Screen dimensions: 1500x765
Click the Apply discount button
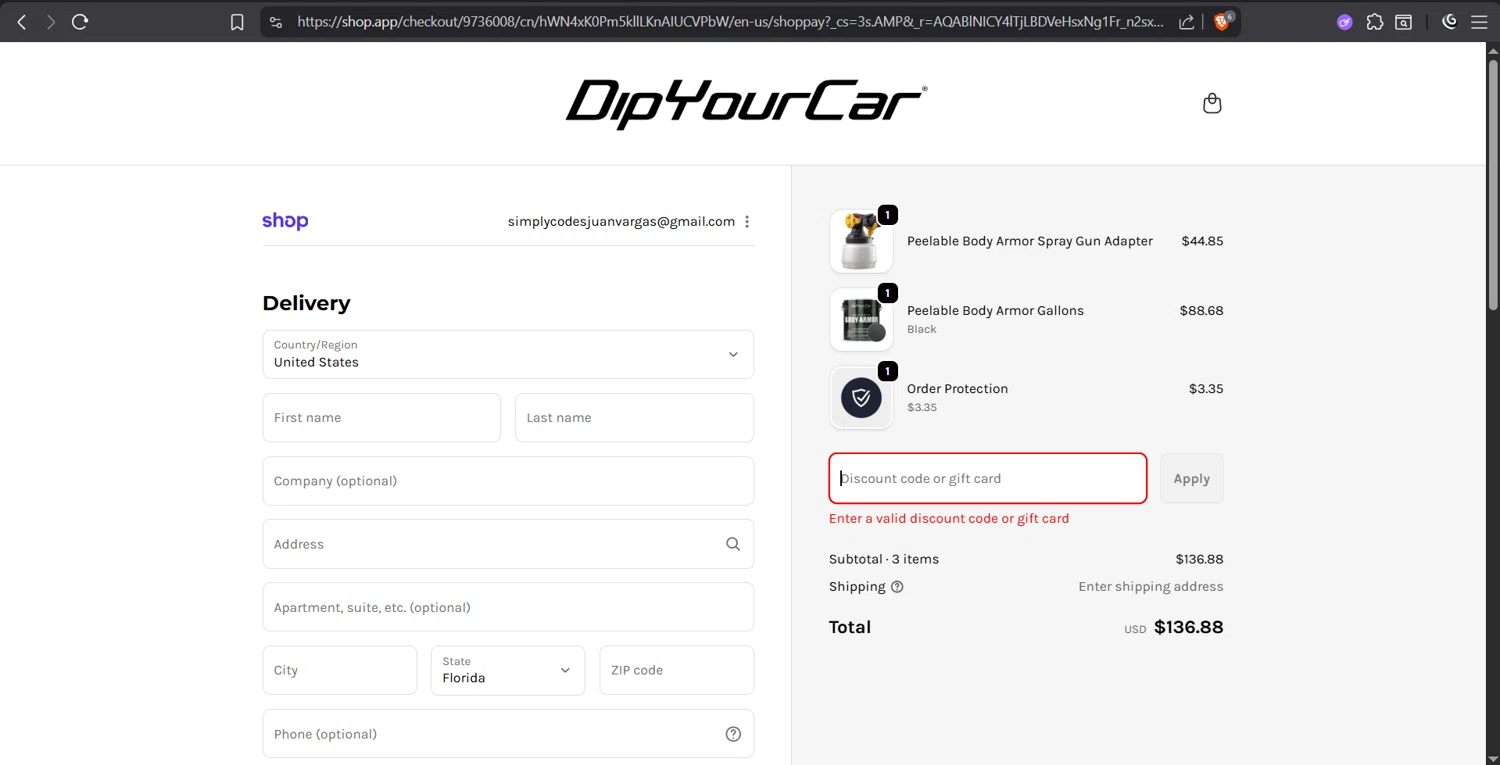pyautogui.click(x=1192, y=478)
